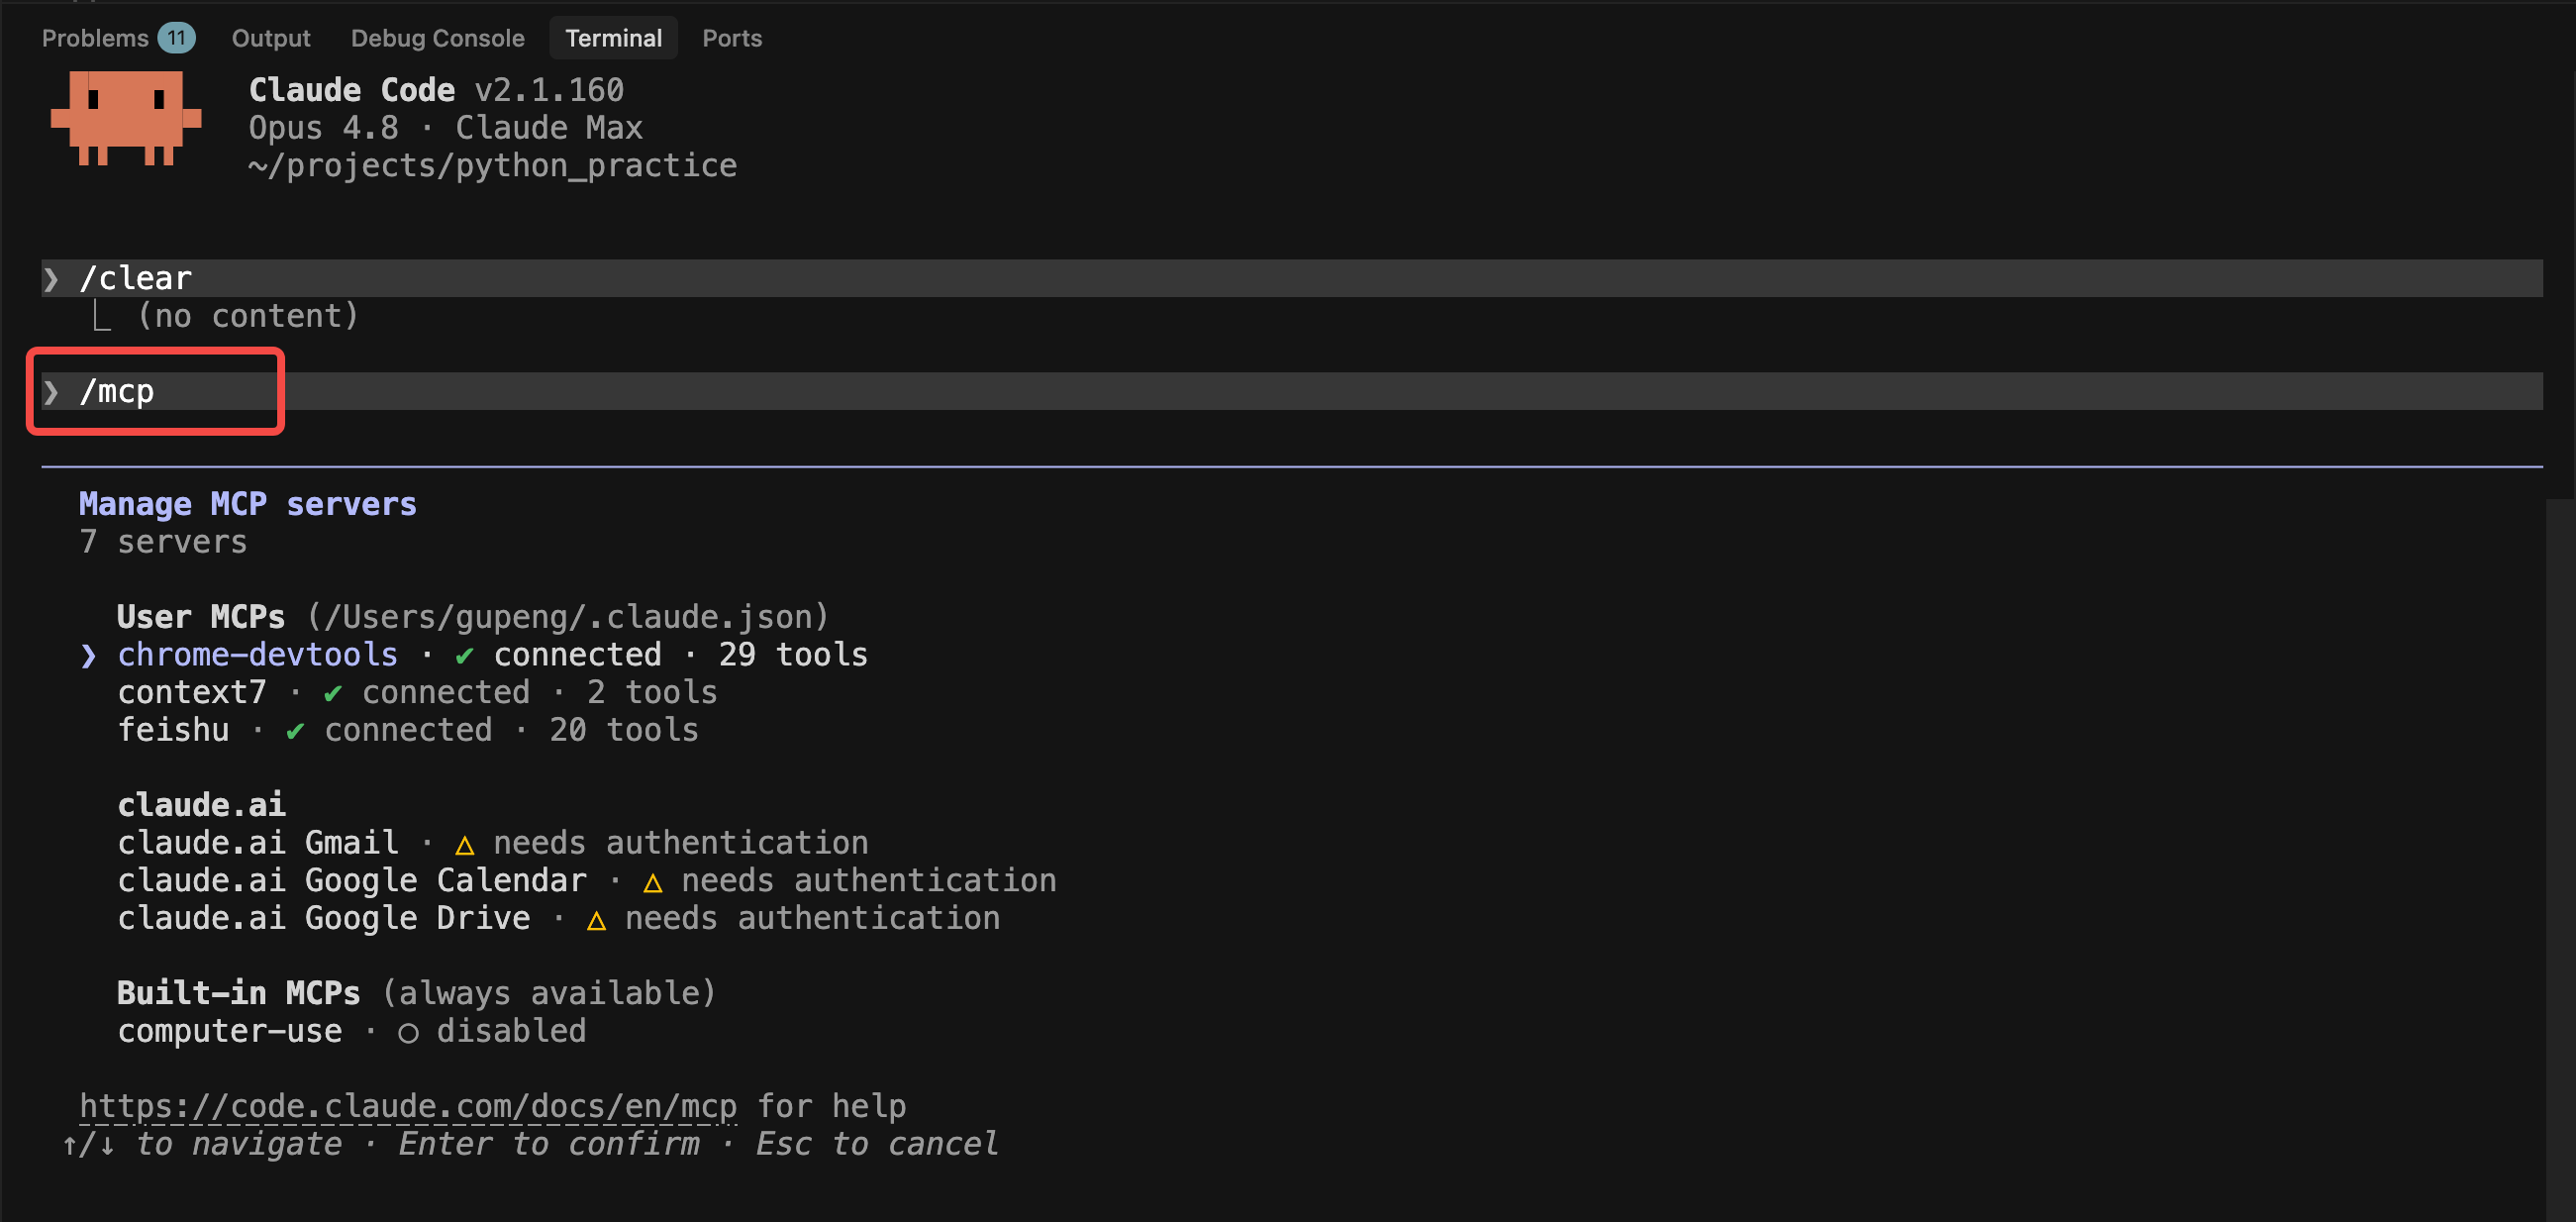Switch to the Output tab
Screen dimensions: 2576x1222
(271, 38)
